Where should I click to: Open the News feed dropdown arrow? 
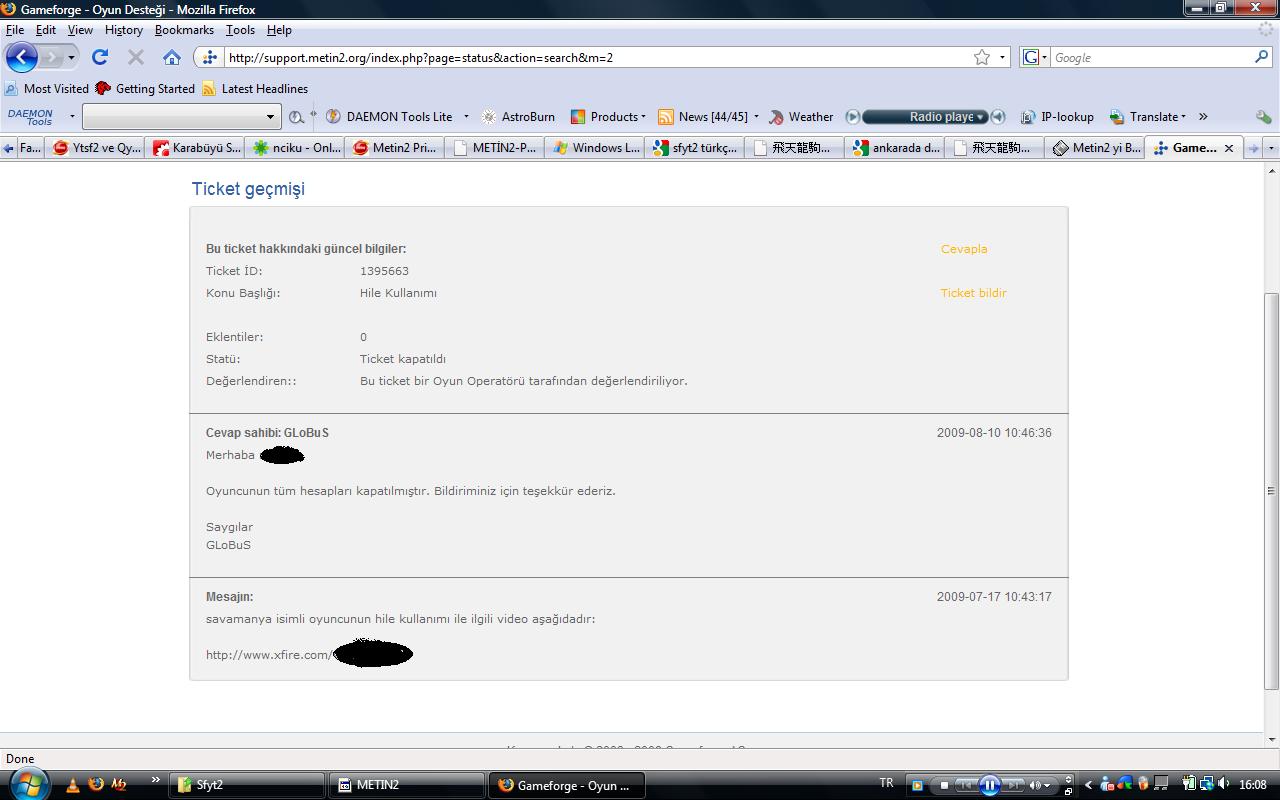coord(756,117)
